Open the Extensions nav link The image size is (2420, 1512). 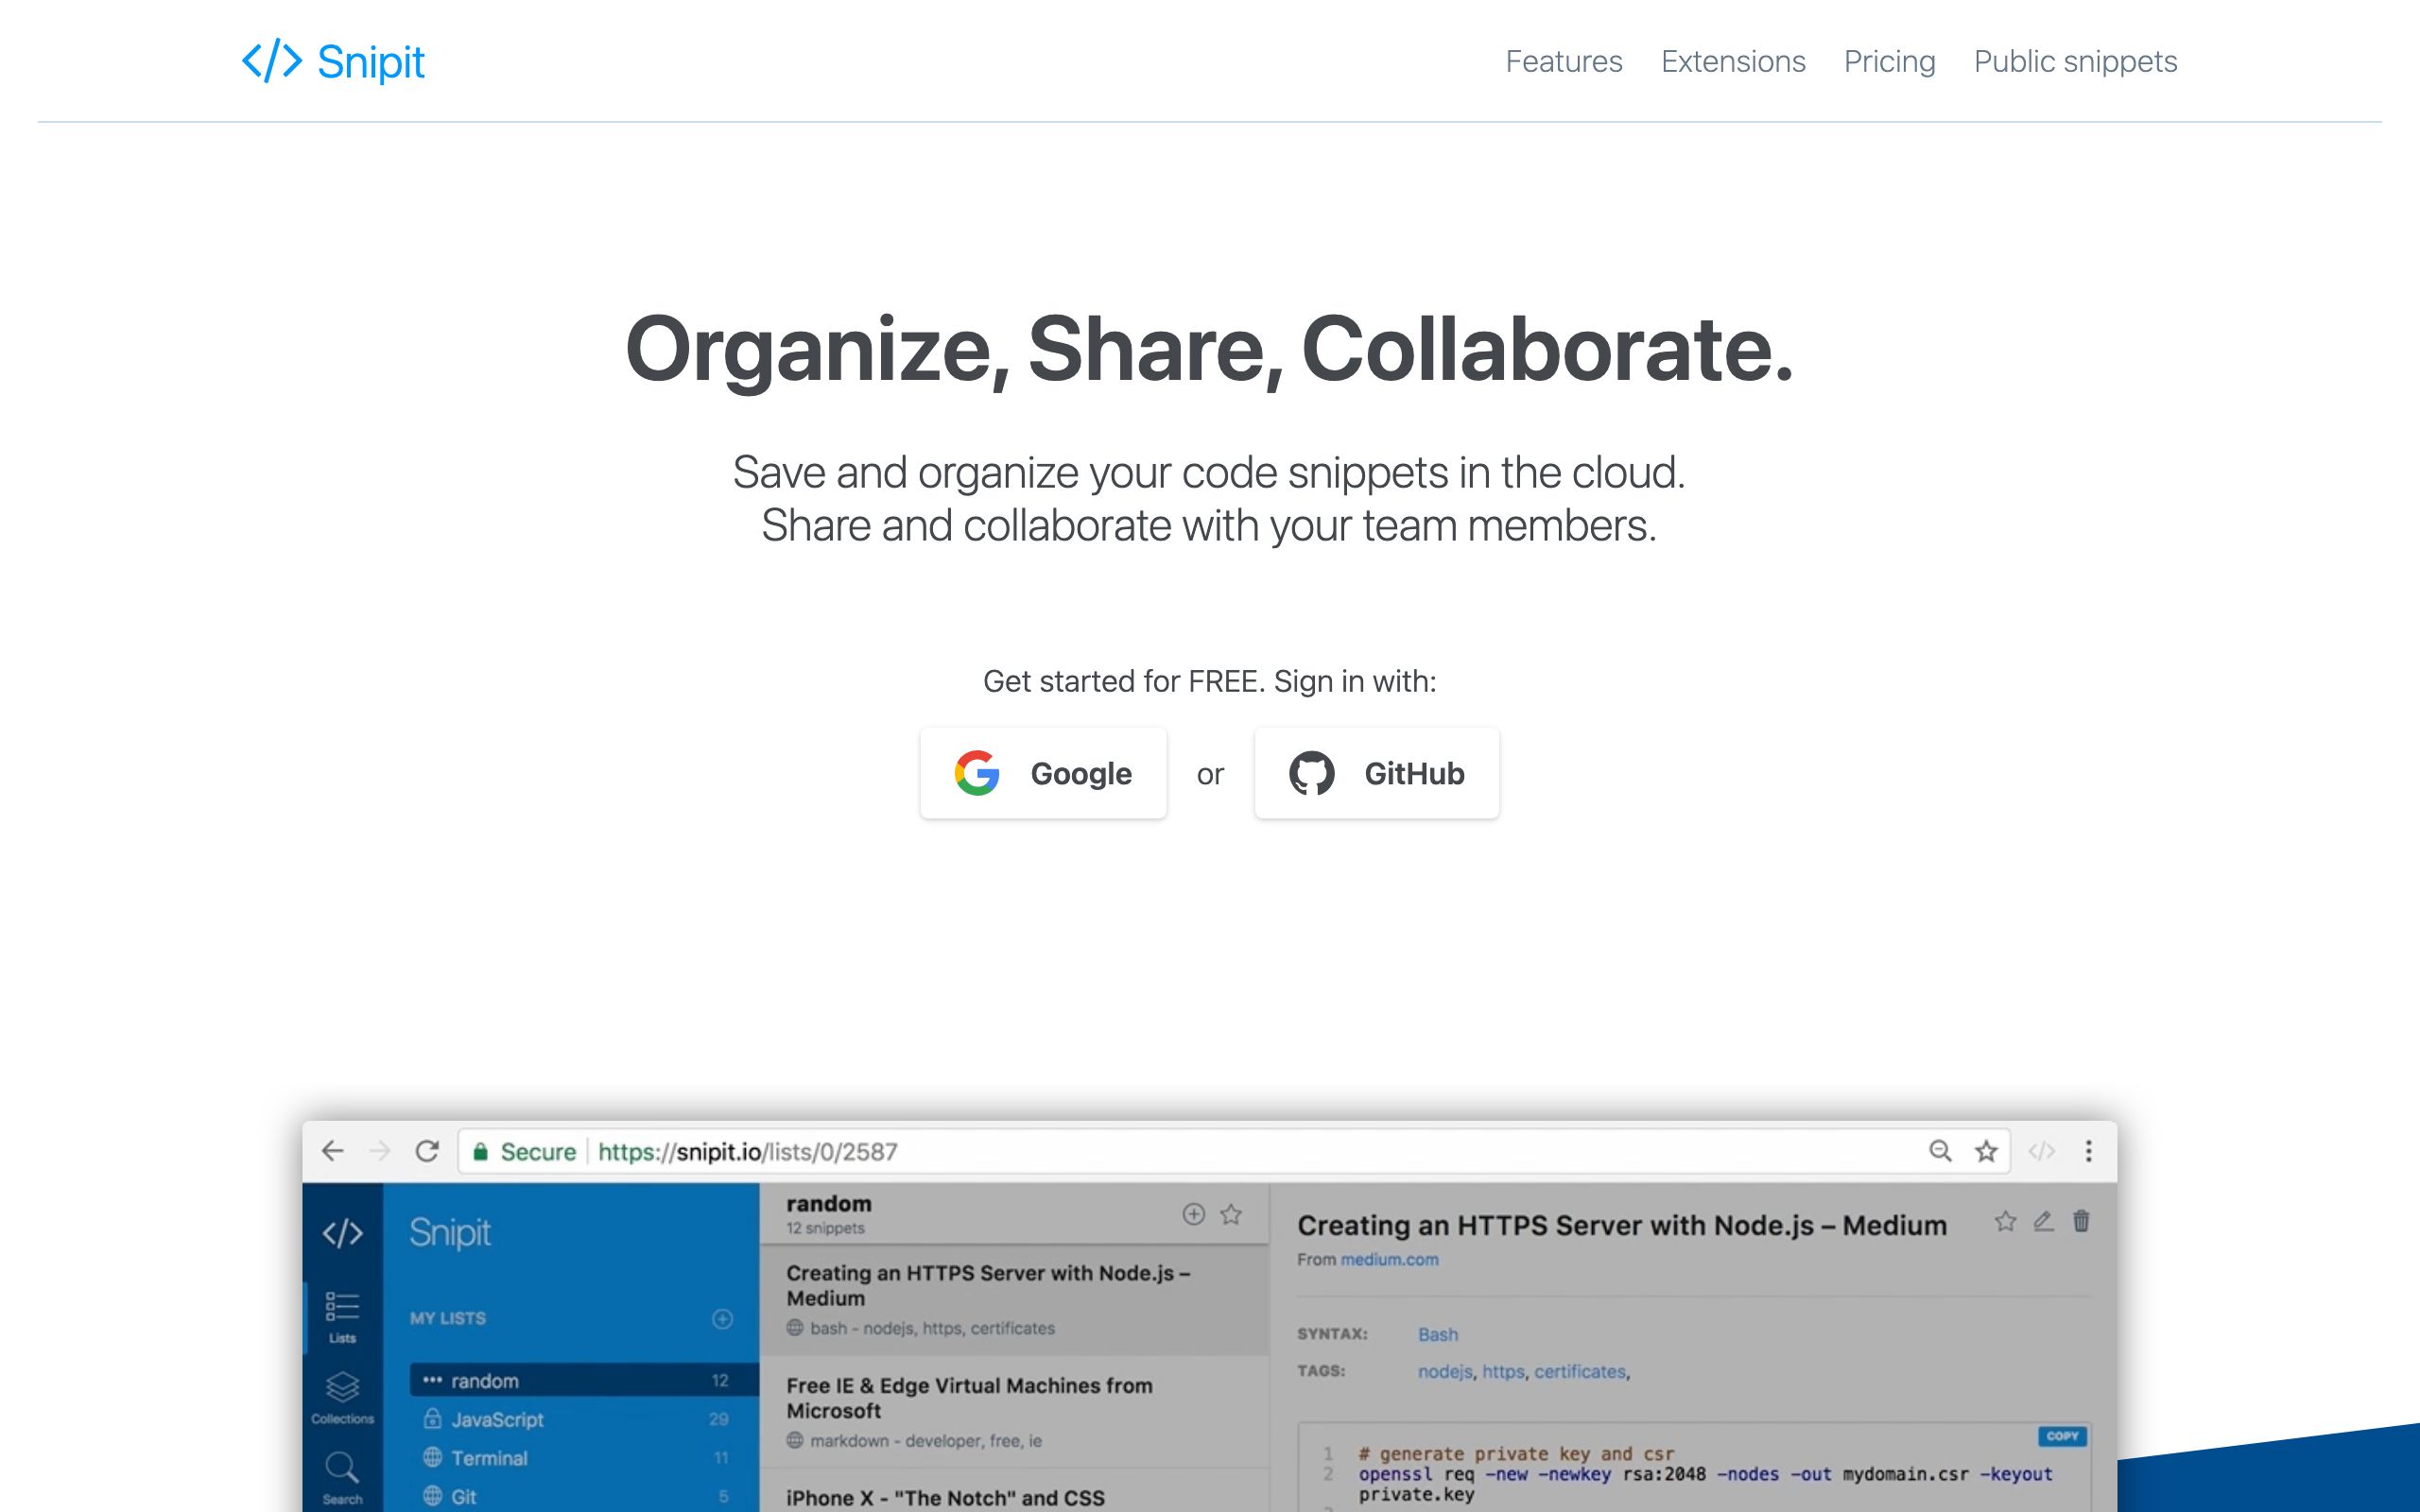click(1733, 61)
